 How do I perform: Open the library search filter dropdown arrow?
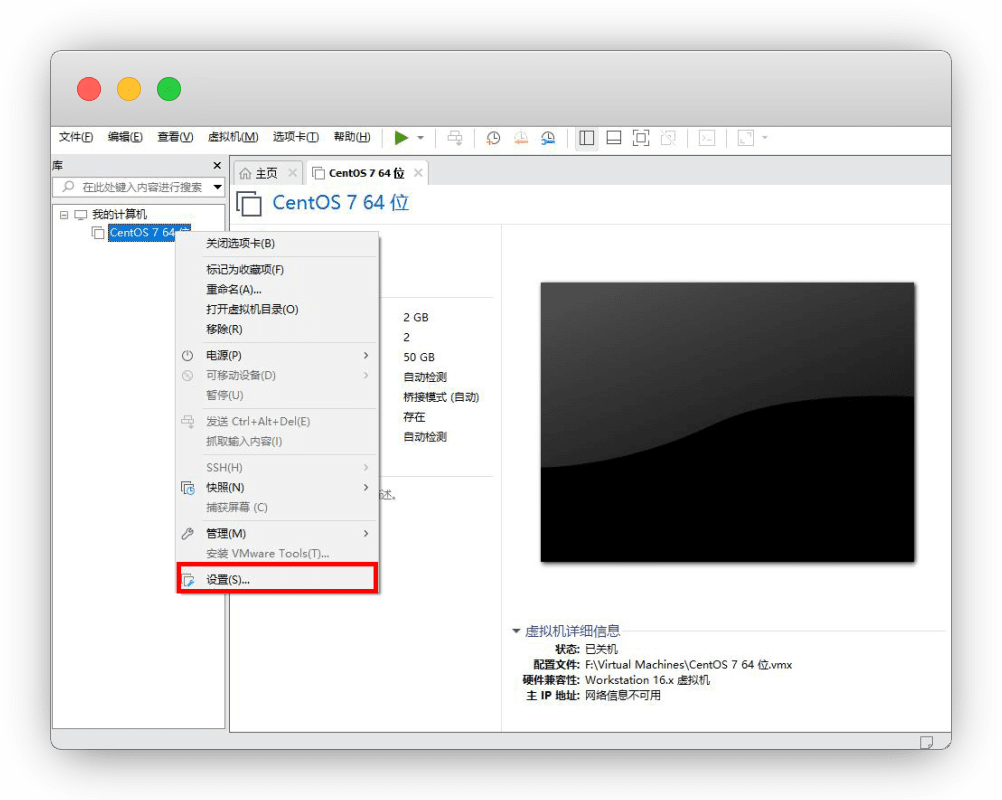(217, 187)
